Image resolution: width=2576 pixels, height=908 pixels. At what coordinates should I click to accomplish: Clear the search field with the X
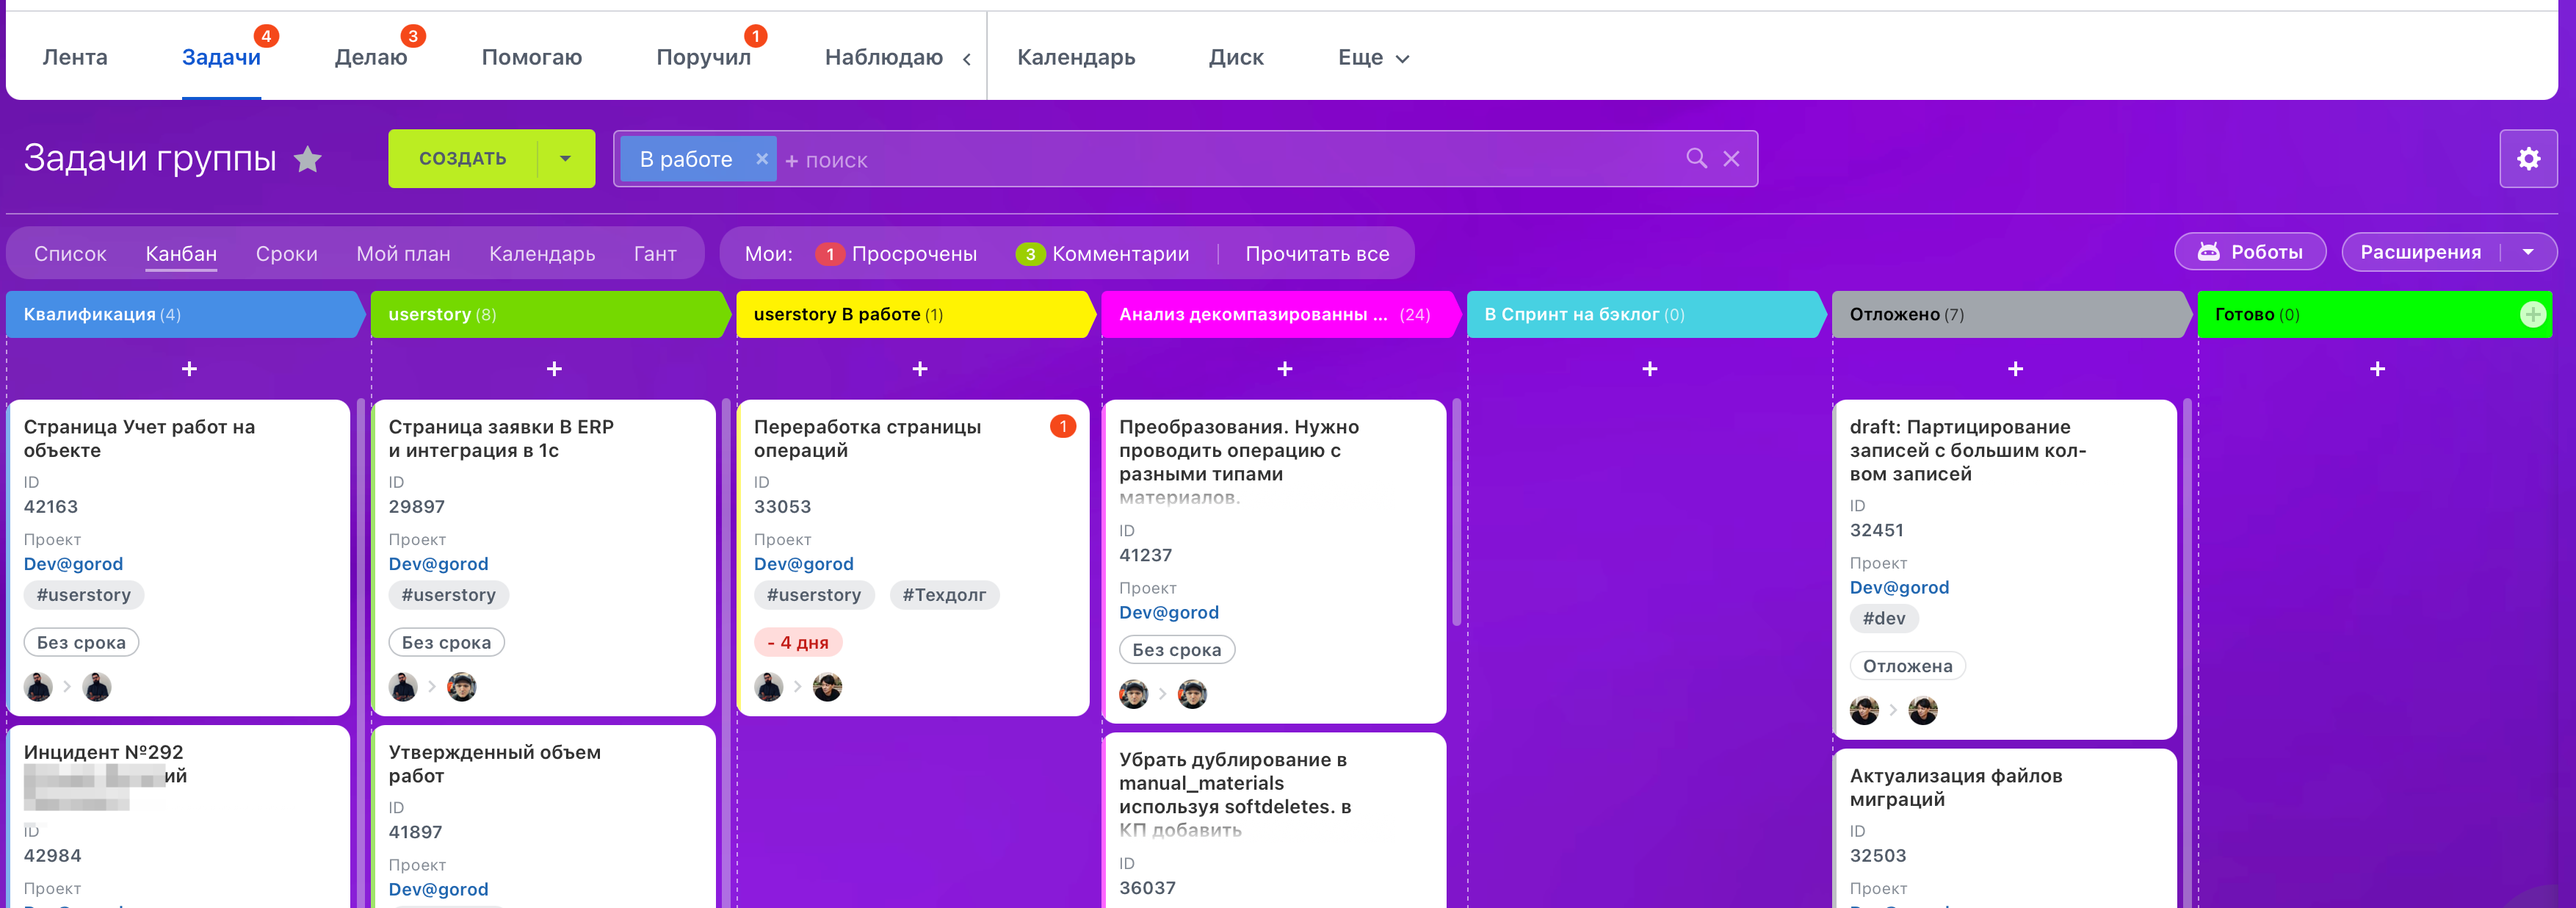click(1731, 159)
